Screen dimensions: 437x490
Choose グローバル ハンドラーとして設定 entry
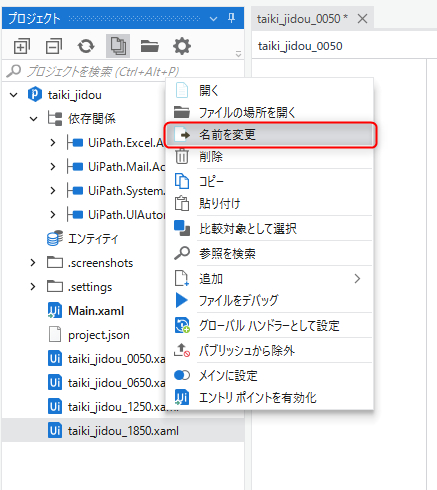269,325
